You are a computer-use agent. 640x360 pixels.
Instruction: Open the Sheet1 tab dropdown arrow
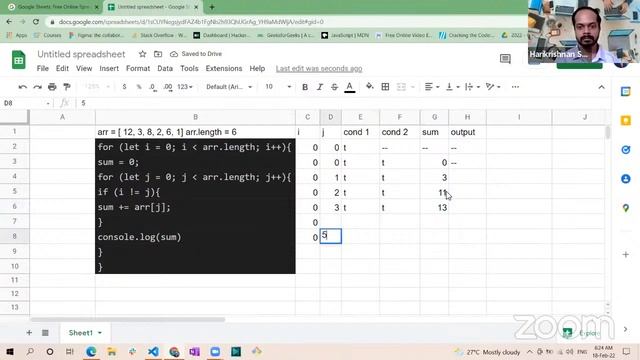coord(100,333)
